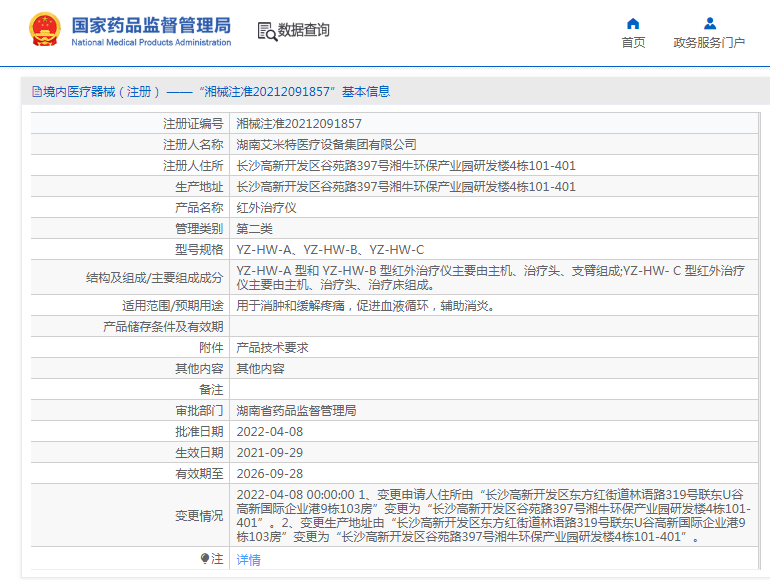Select product name 红外治疗仪

pos(267,208)
